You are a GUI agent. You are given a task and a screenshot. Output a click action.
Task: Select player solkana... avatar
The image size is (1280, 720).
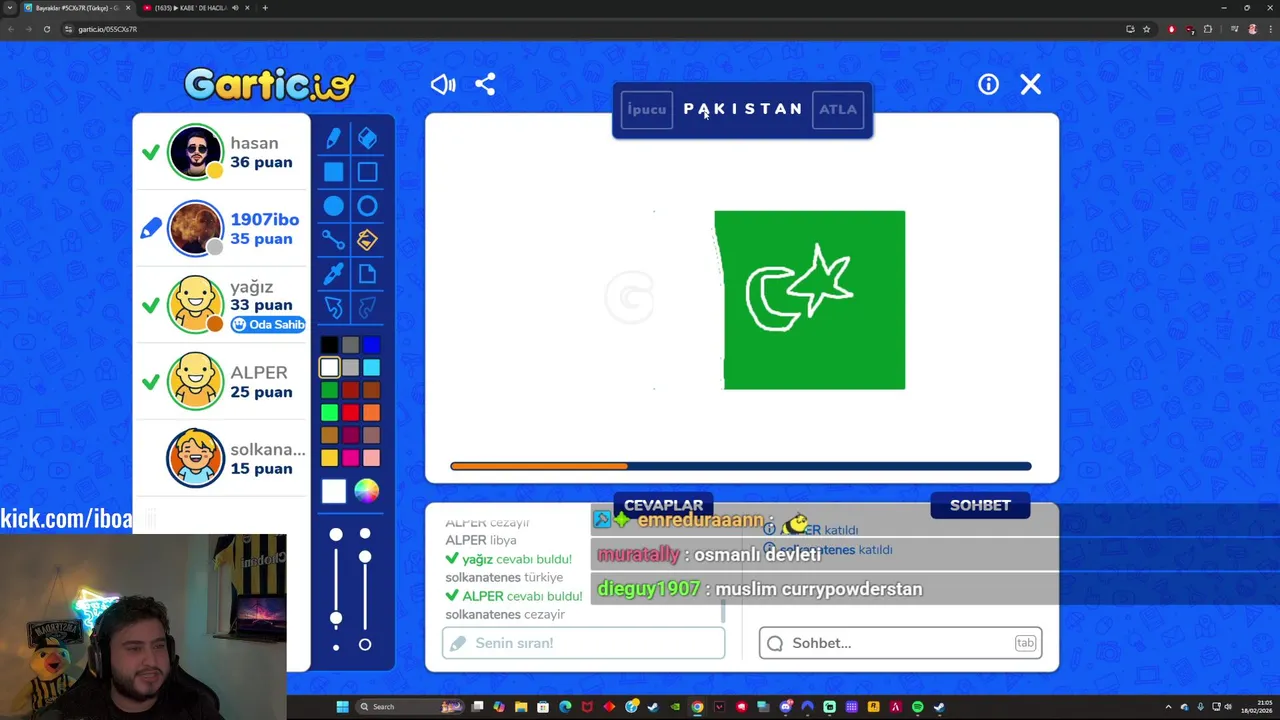[195, 458]
